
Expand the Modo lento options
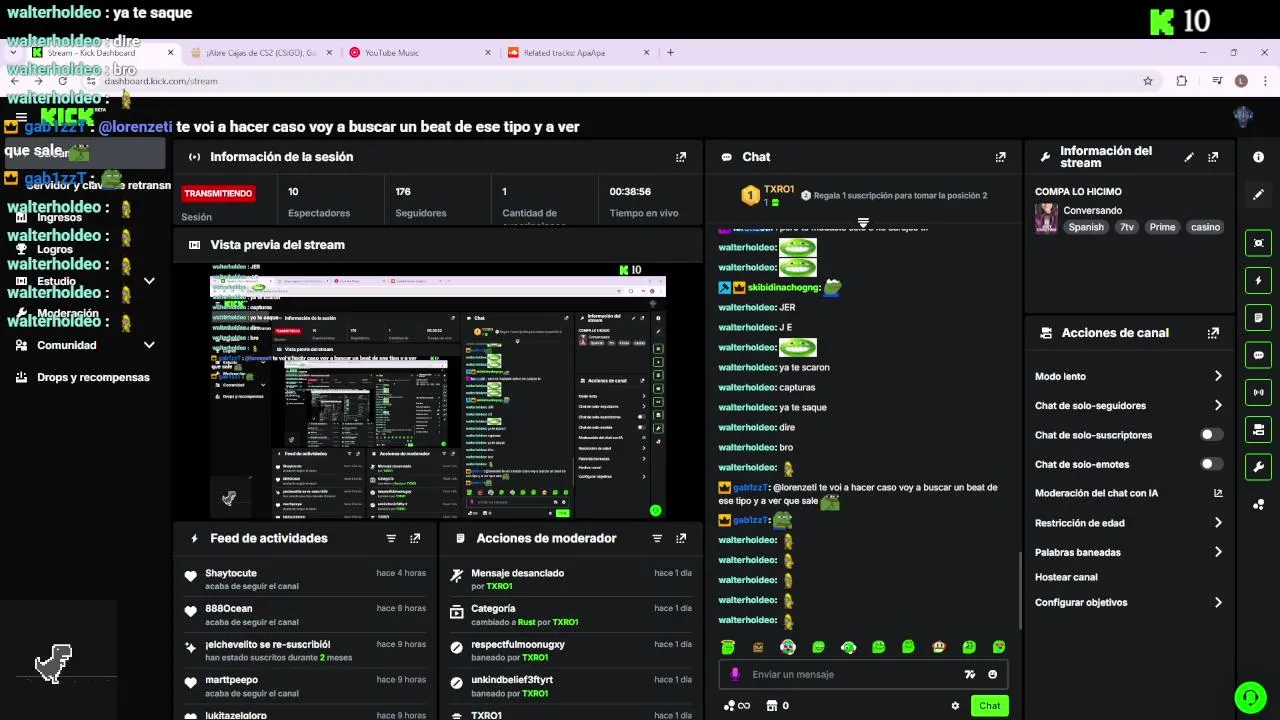click(1218, 376)
